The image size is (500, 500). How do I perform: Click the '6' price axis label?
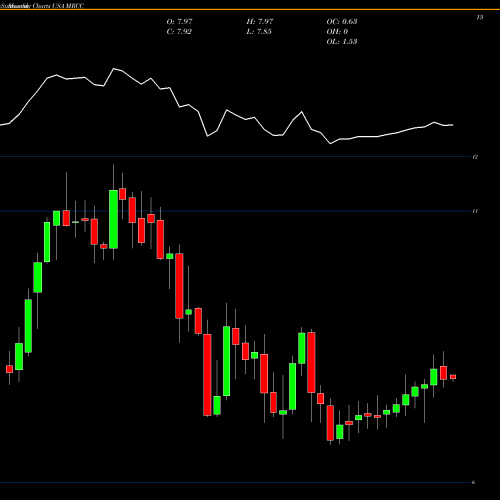click(473, 482)
